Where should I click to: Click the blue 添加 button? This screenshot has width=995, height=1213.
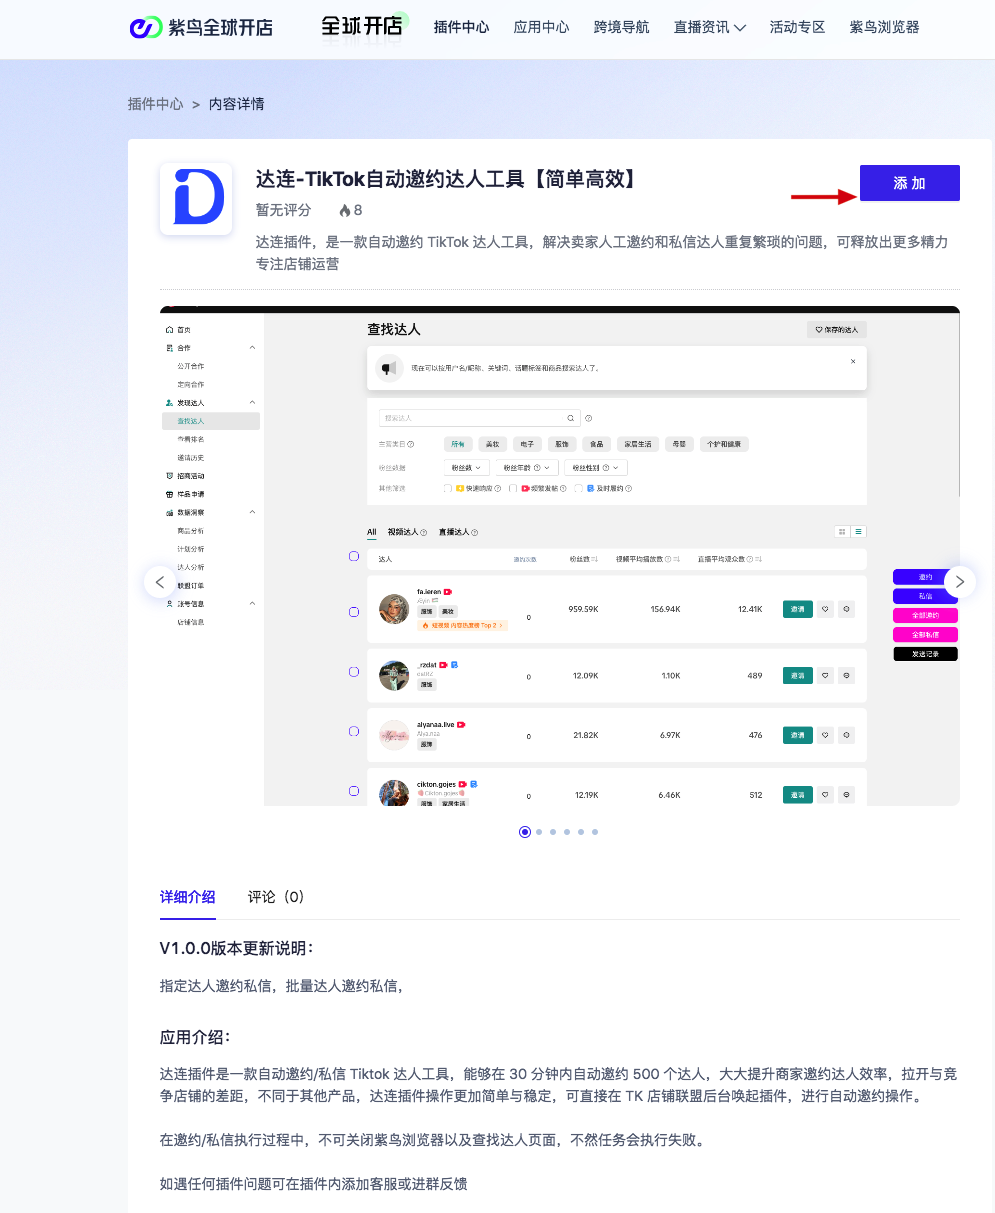[x=910, y=183]
